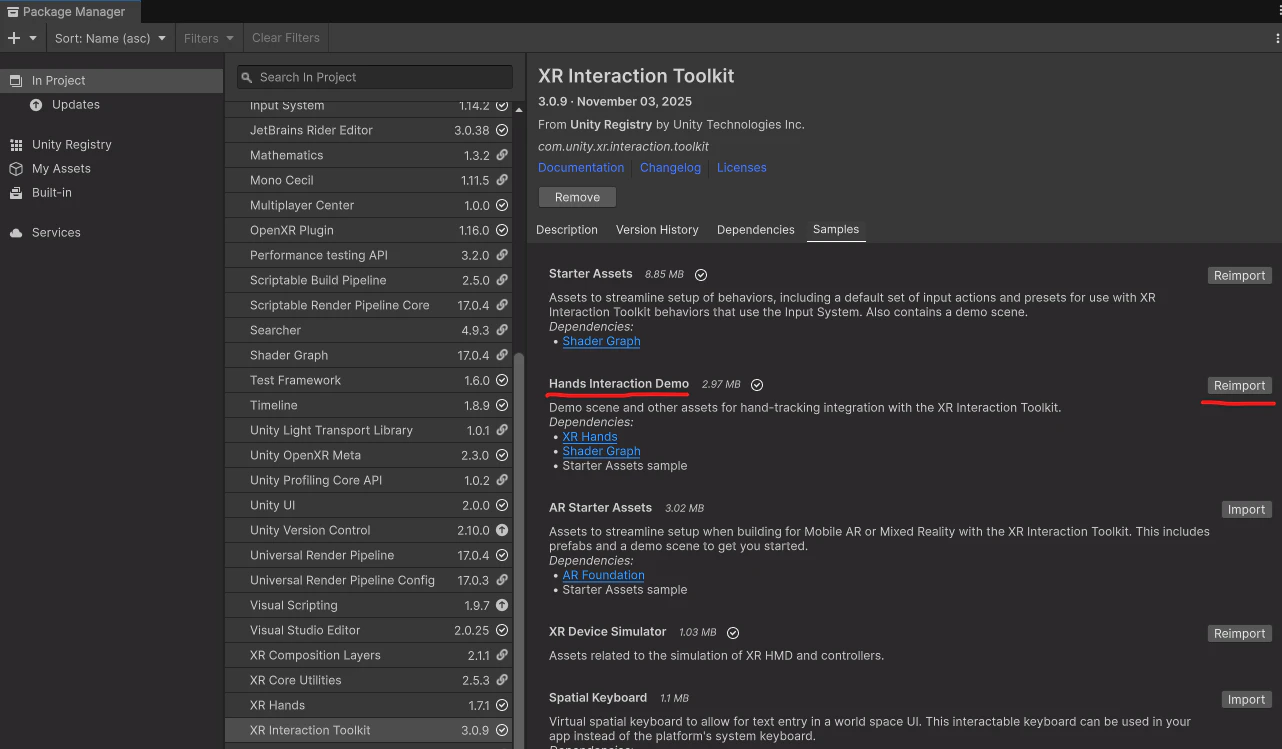Screen dimensions: 1282x749
Task: Click the link icon on Mathematics row
Action: (x=502, y=155)
